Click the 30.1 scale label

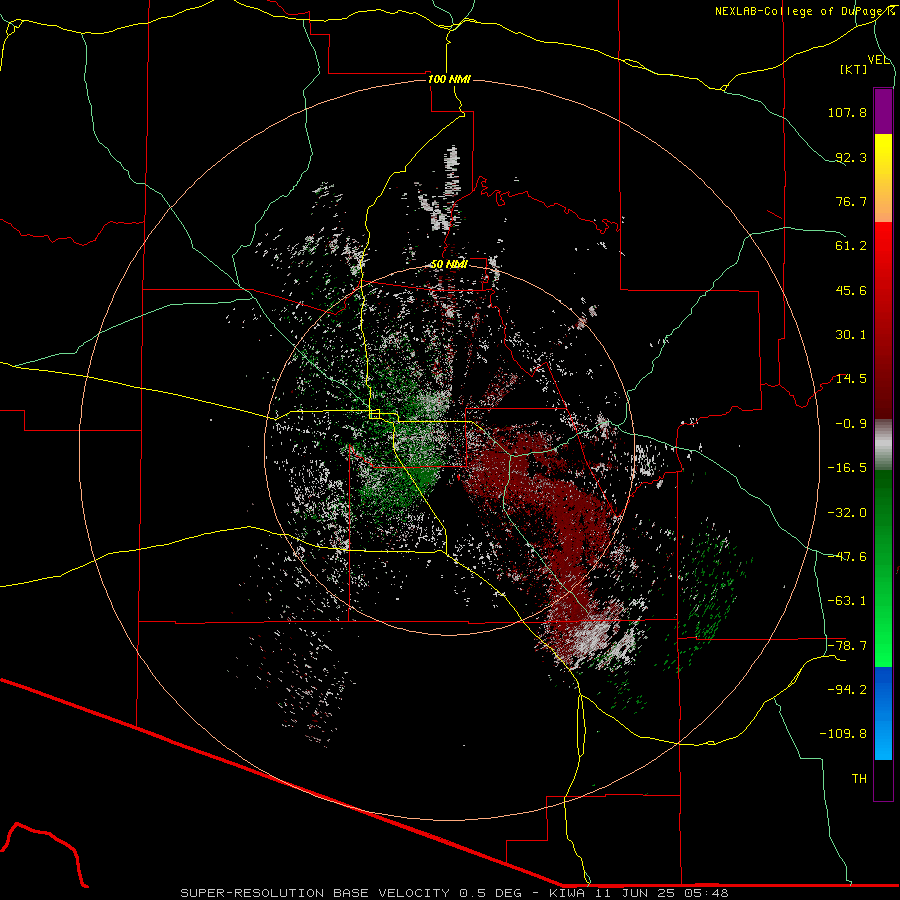tap(851, 335)
